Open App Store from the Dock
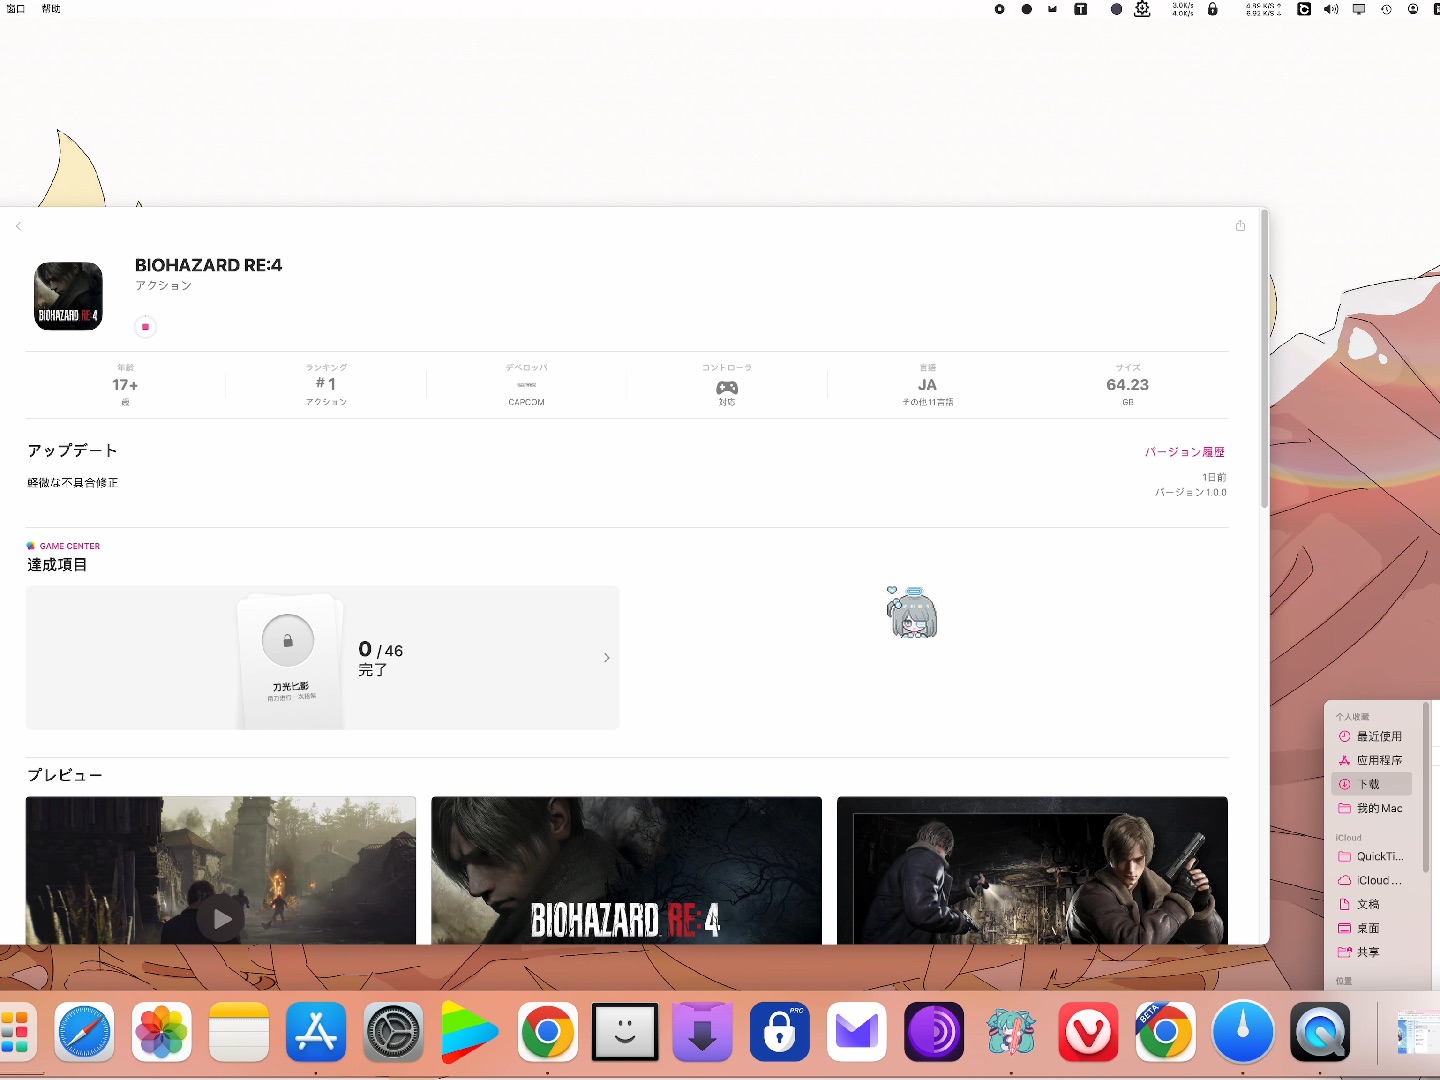The width and height of the screenshot is (1440, 1080). [316, 1032]
